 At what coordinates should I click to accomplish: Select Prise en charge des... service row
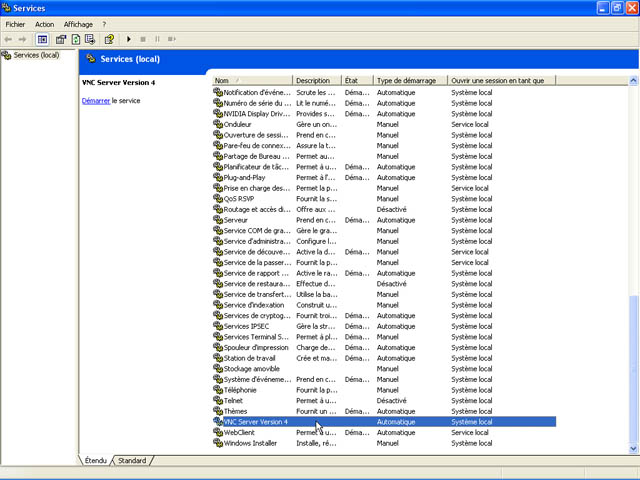click(384, 188)
